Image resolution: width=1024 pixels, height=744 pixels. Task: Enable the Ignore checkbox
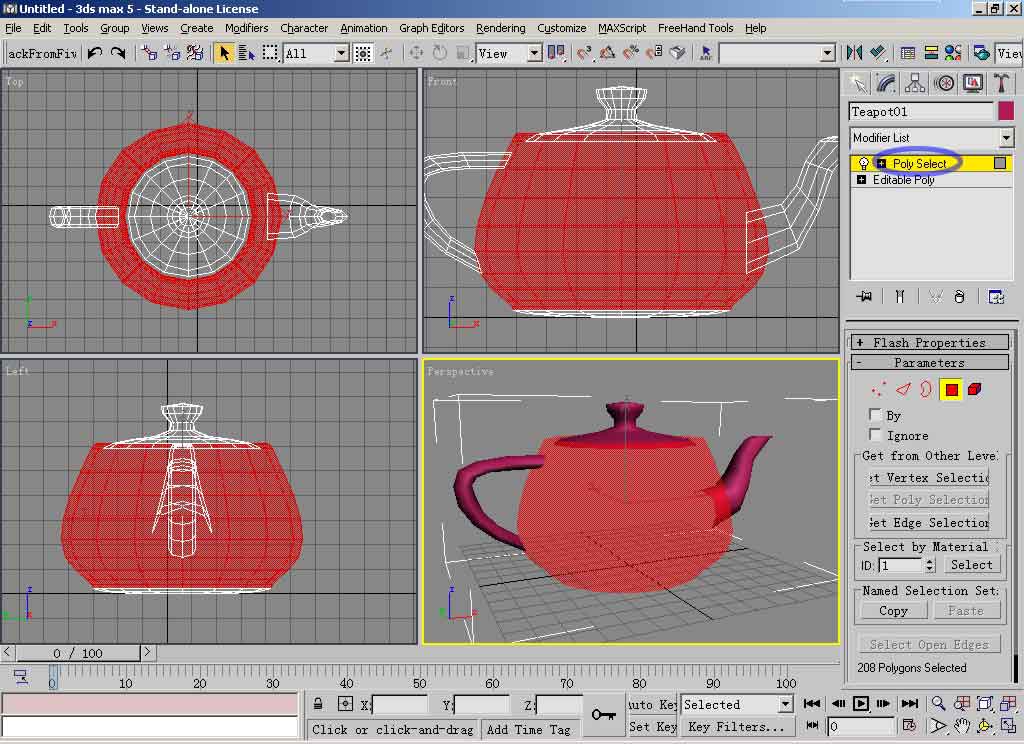click(x=876, y=435)
